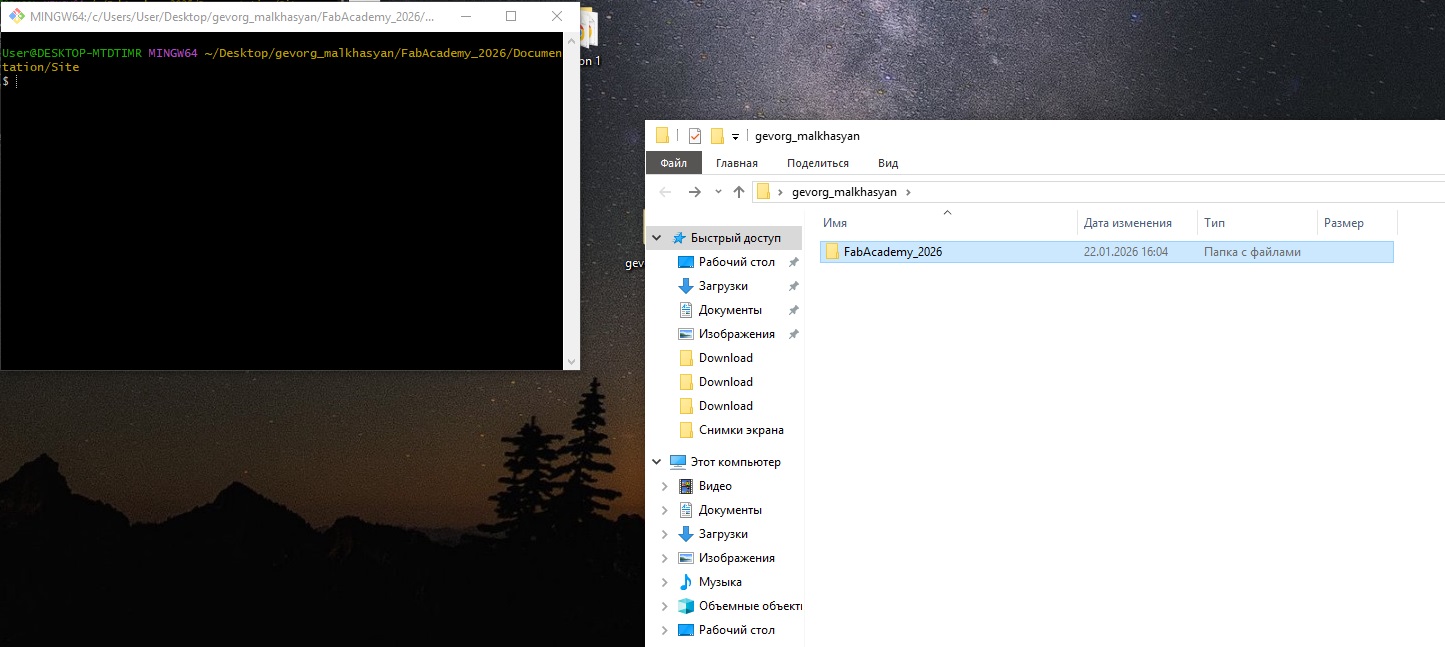This screenshot has width=1445, height=647.
Task: Expand the chevron before gevorg_malkhasyan breadcrumb
Action: pyautogui.click(x=781, y=192)
